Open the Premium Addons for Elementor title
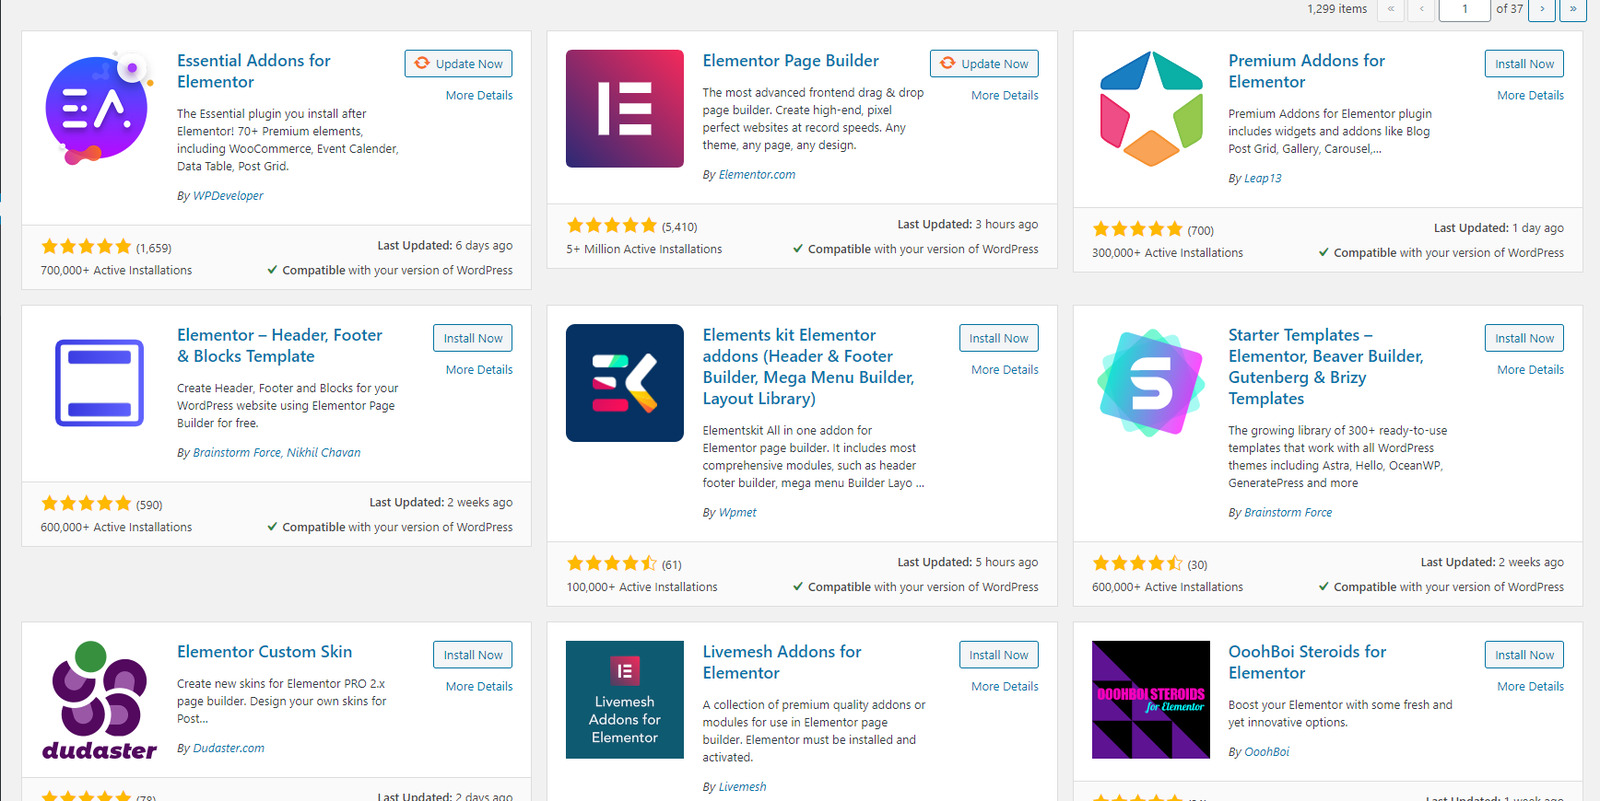 (1306, 71)
